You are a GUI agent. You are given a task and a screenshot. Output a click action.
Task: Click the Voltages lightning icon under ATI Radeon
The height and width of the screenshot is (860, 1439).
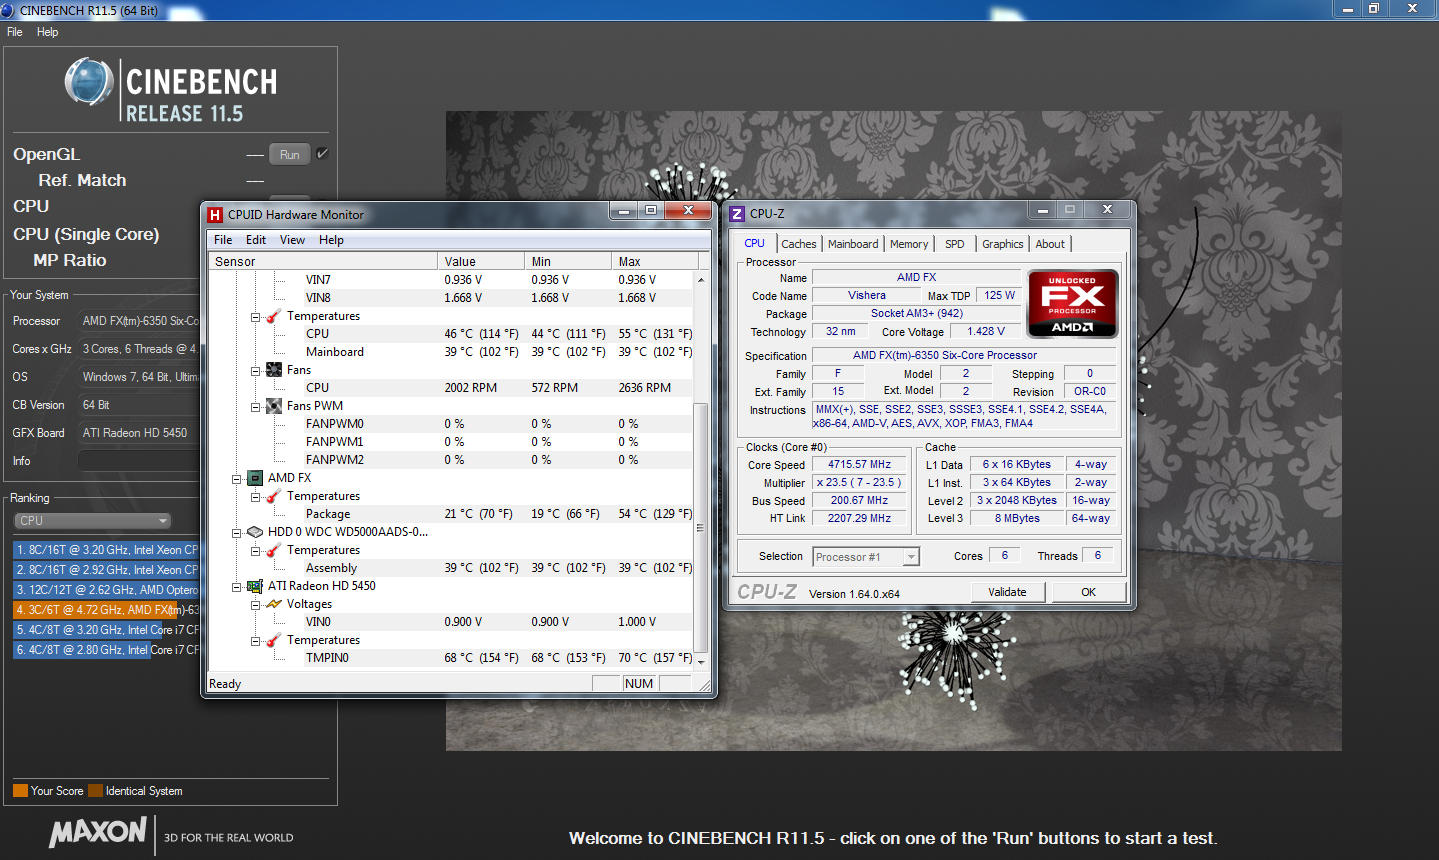[x=274, y=604]
